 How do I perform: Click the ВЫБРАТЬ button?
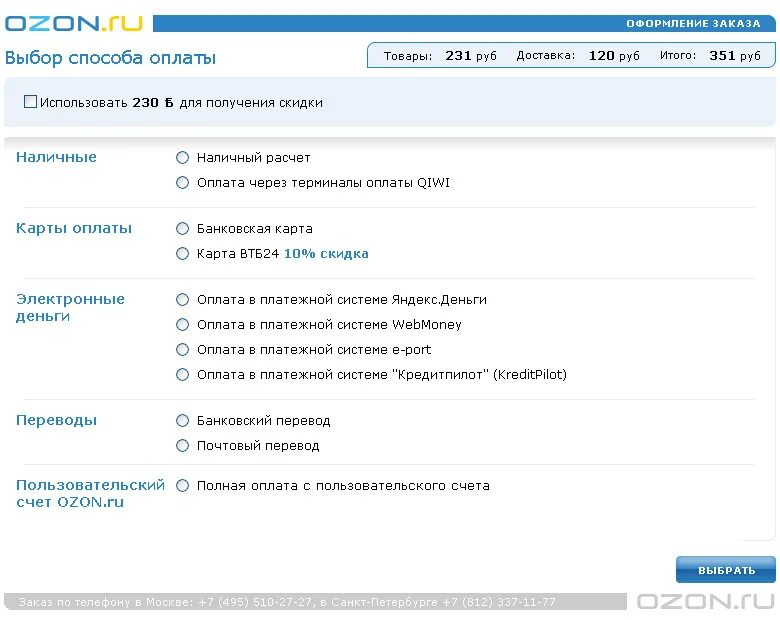pyautogui.click(x=726, y=570)
